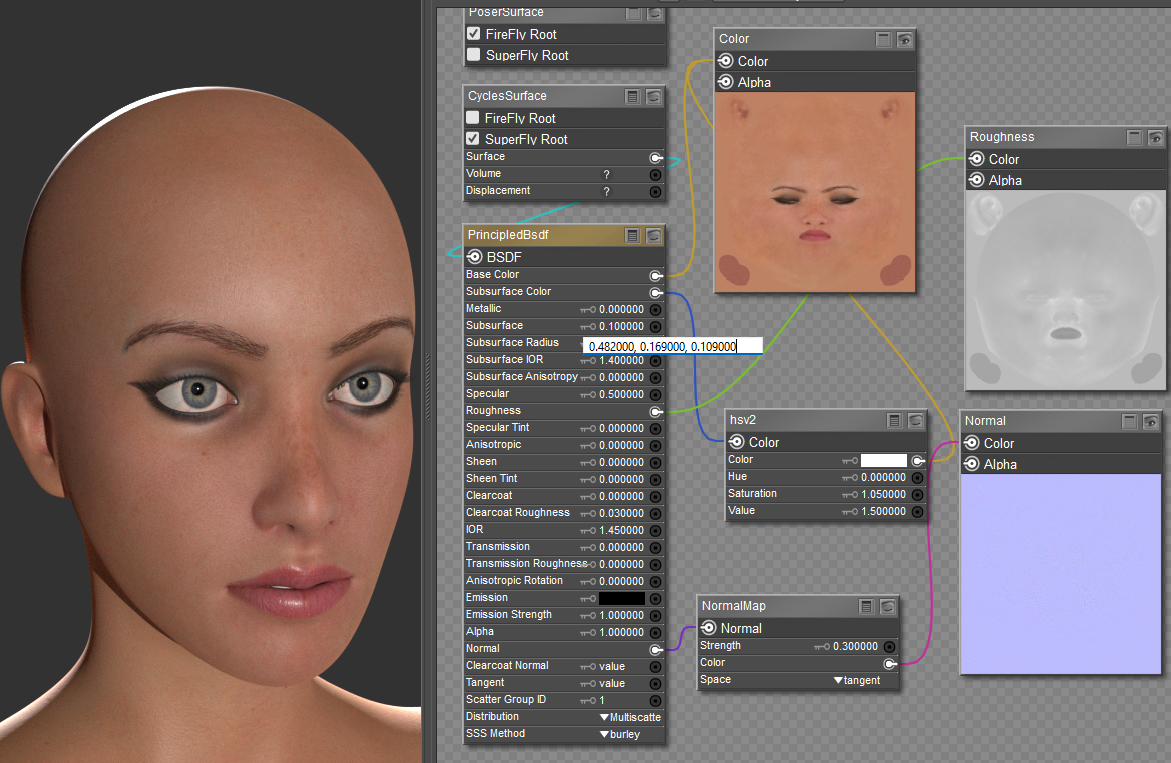The image size is (1171, 763).
Task: Open the Distribution dropdown set to Multiscatter
Action: (630, 717)
